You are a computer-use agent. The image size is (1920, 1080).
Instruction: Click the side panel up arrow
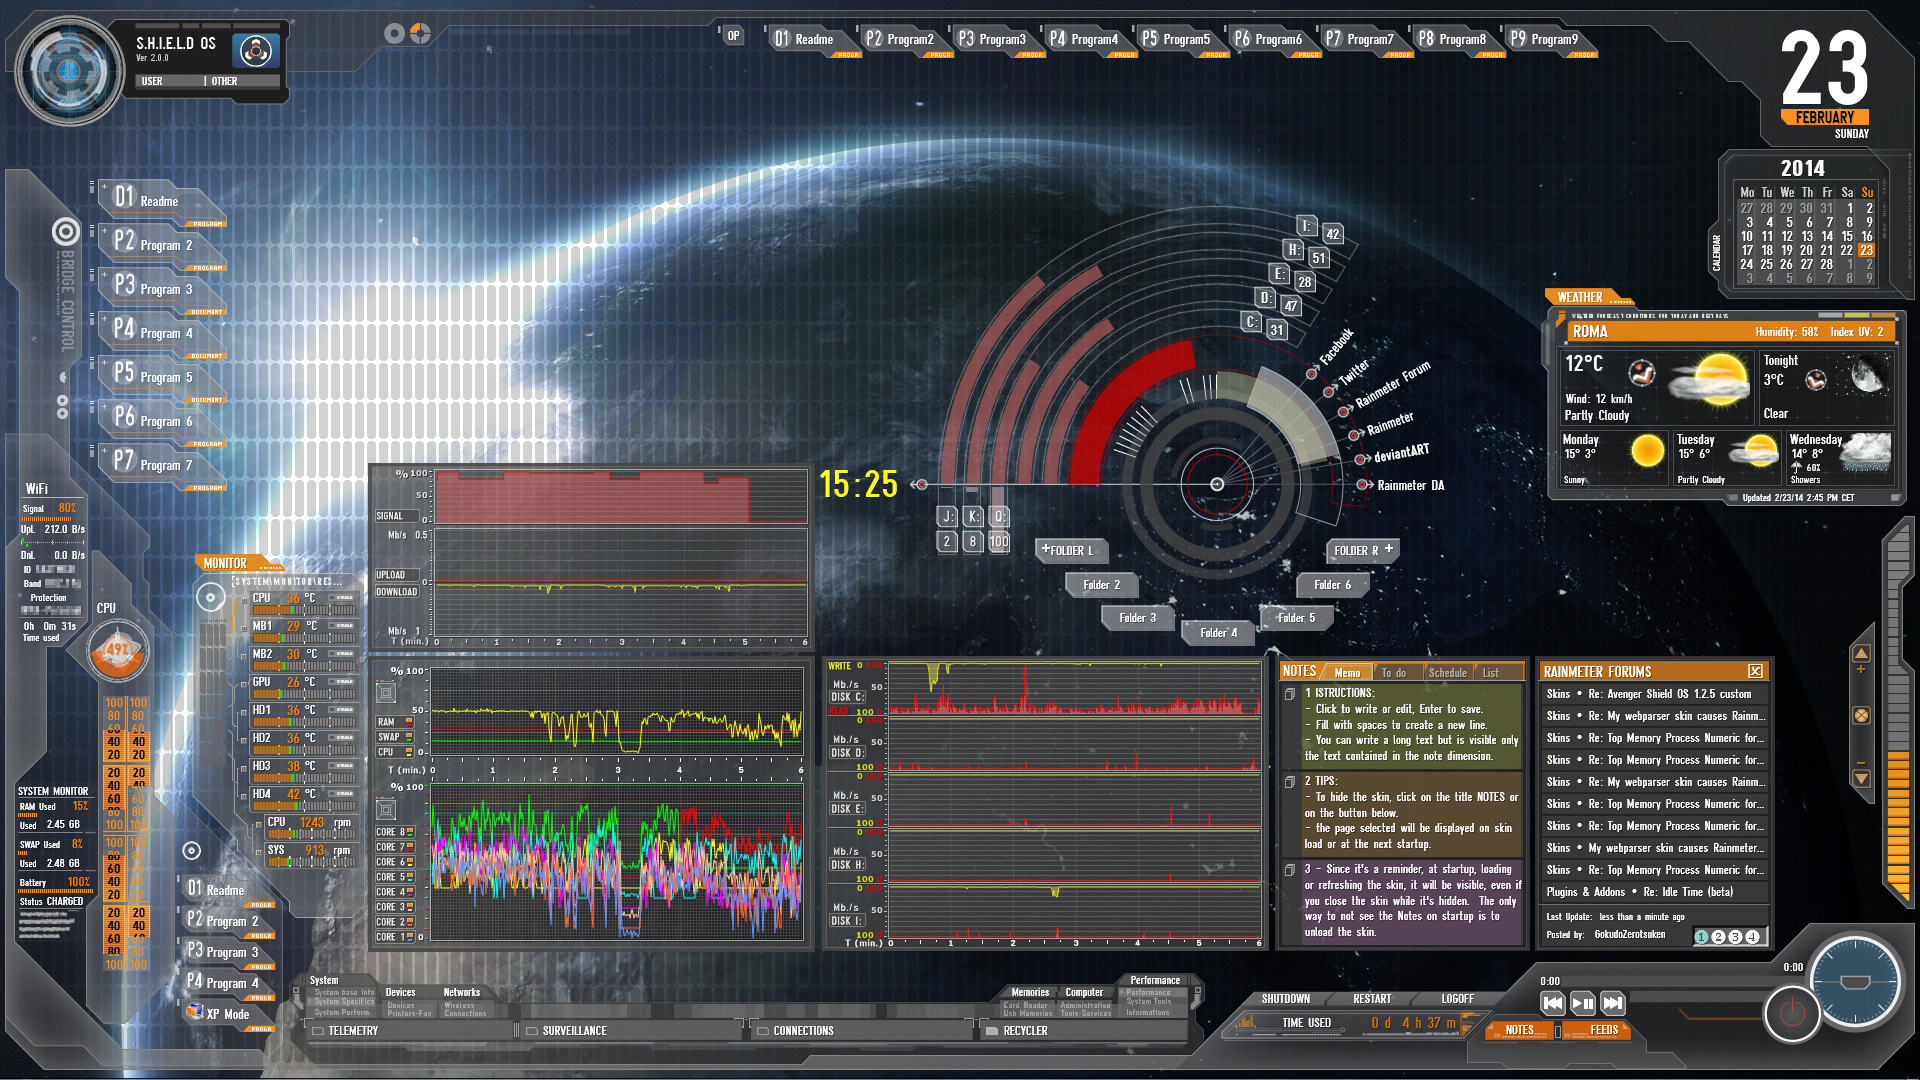pyautogui.click(x=1861, y=653)
